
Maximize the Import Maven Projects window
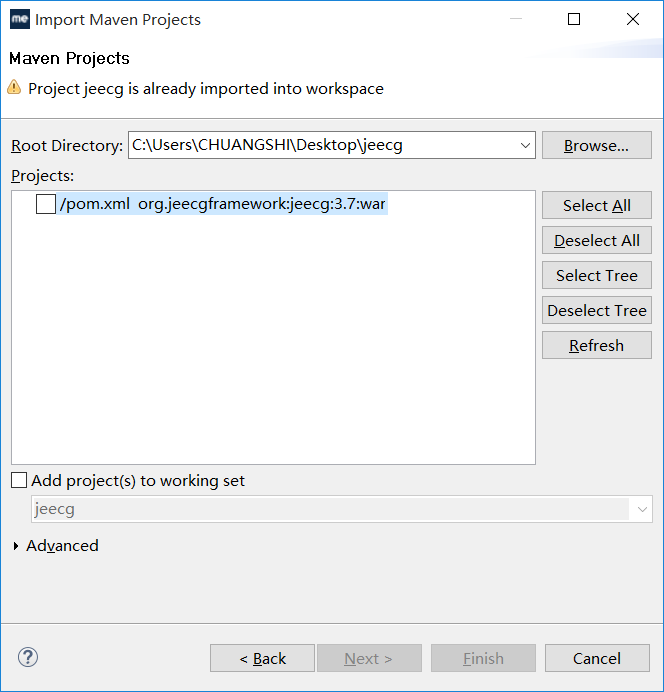tap(574, 19)
